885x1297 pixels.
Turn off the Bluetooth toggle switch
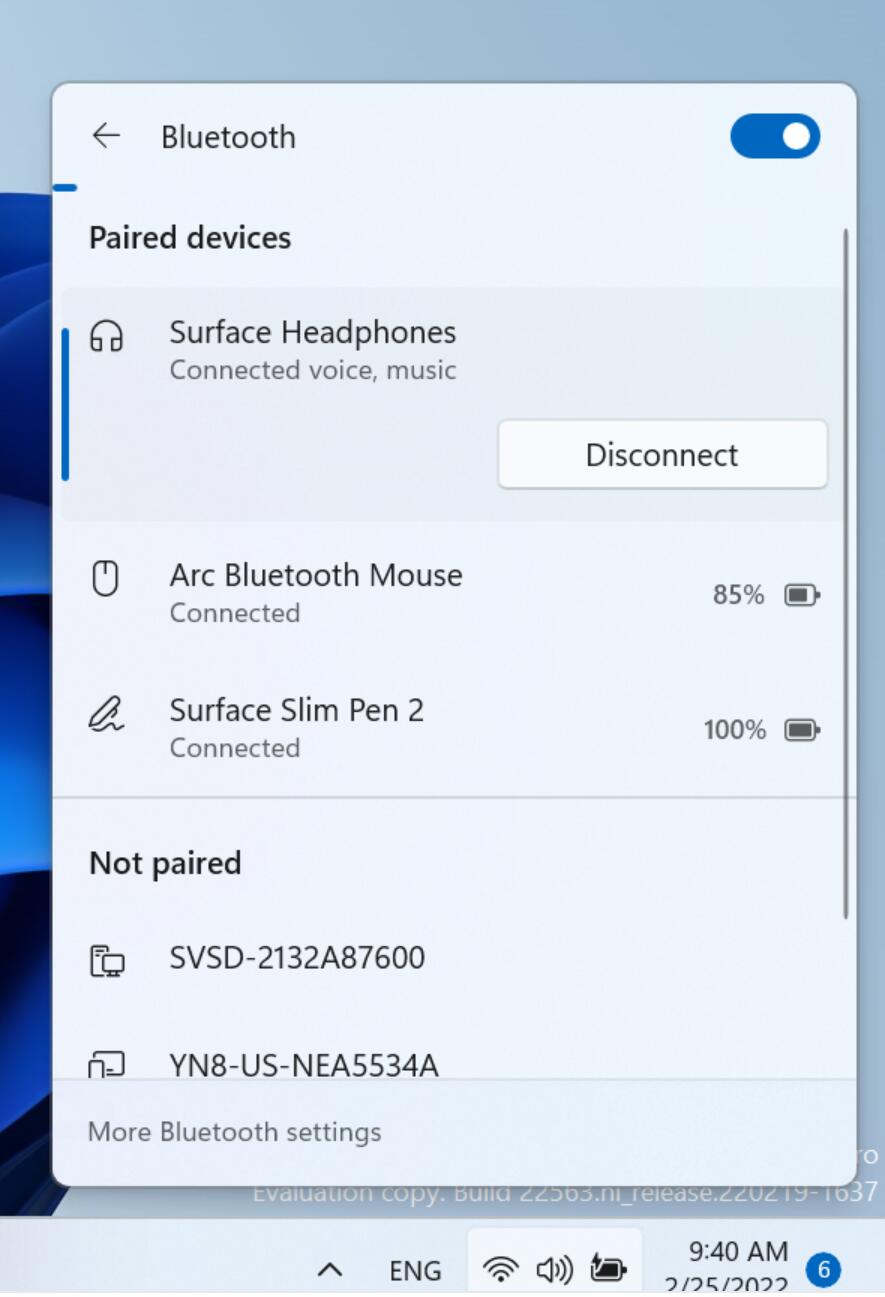click(775, 136)
